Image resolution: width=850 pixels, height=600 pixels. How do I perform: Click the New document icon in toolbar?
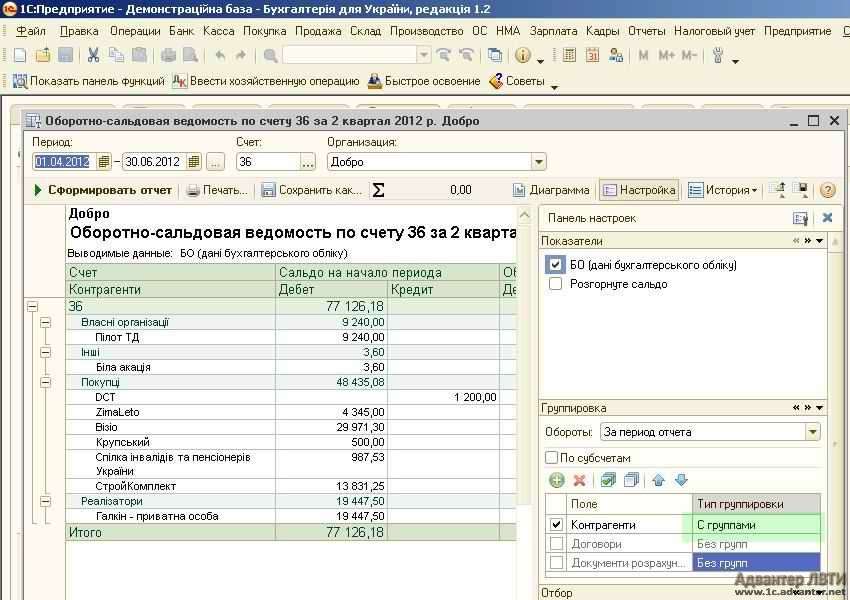[20, 55]
